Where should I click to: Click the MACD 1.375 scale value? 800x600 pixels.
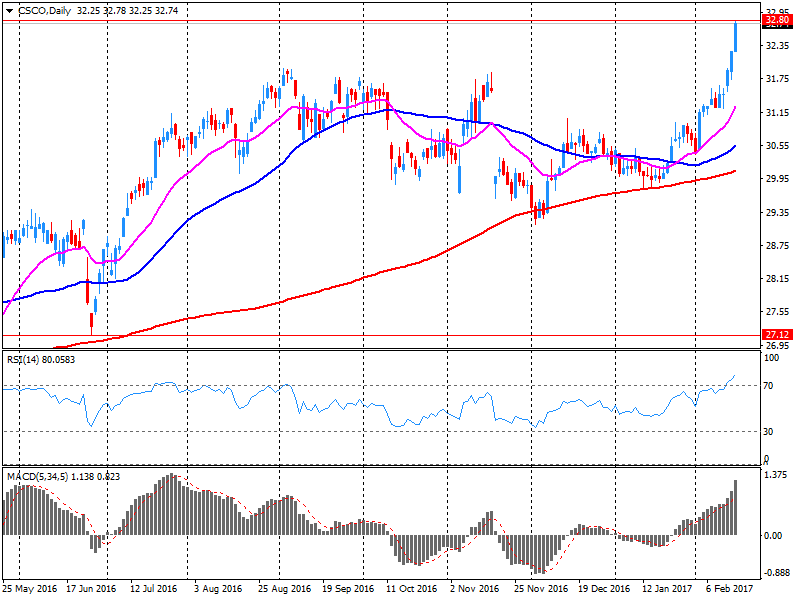pyautogui.click(x=777, y=476)
